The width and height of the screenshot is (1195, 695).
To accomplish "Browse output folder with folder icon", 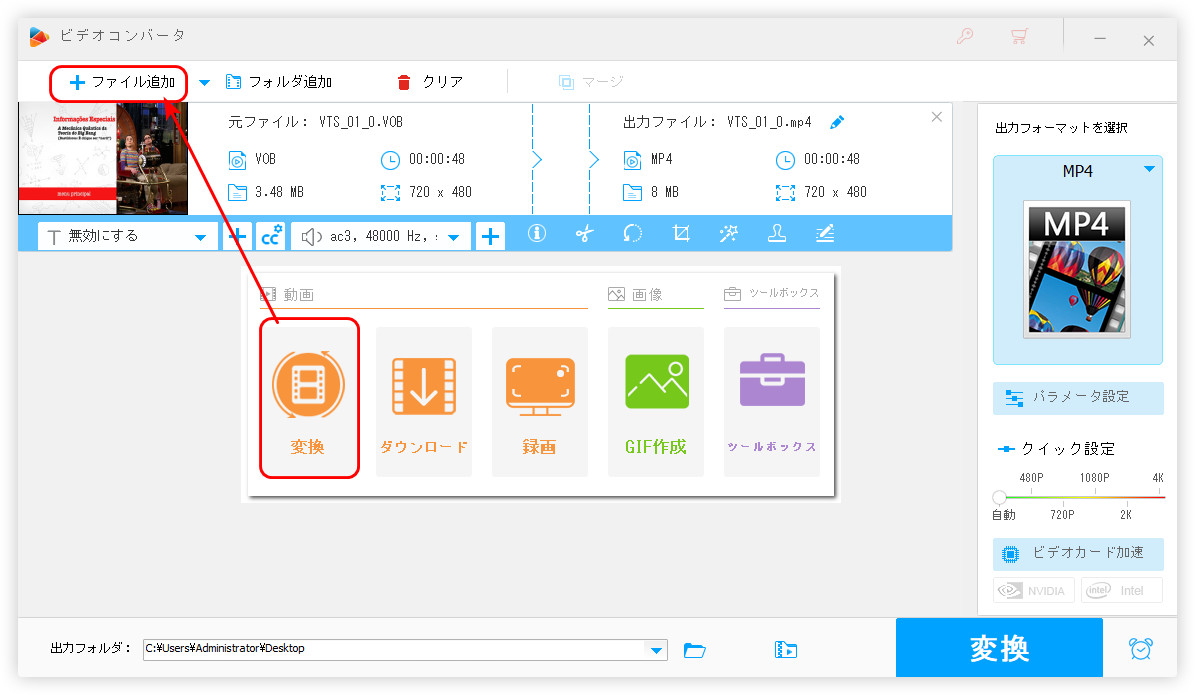I will coord(694,650).
